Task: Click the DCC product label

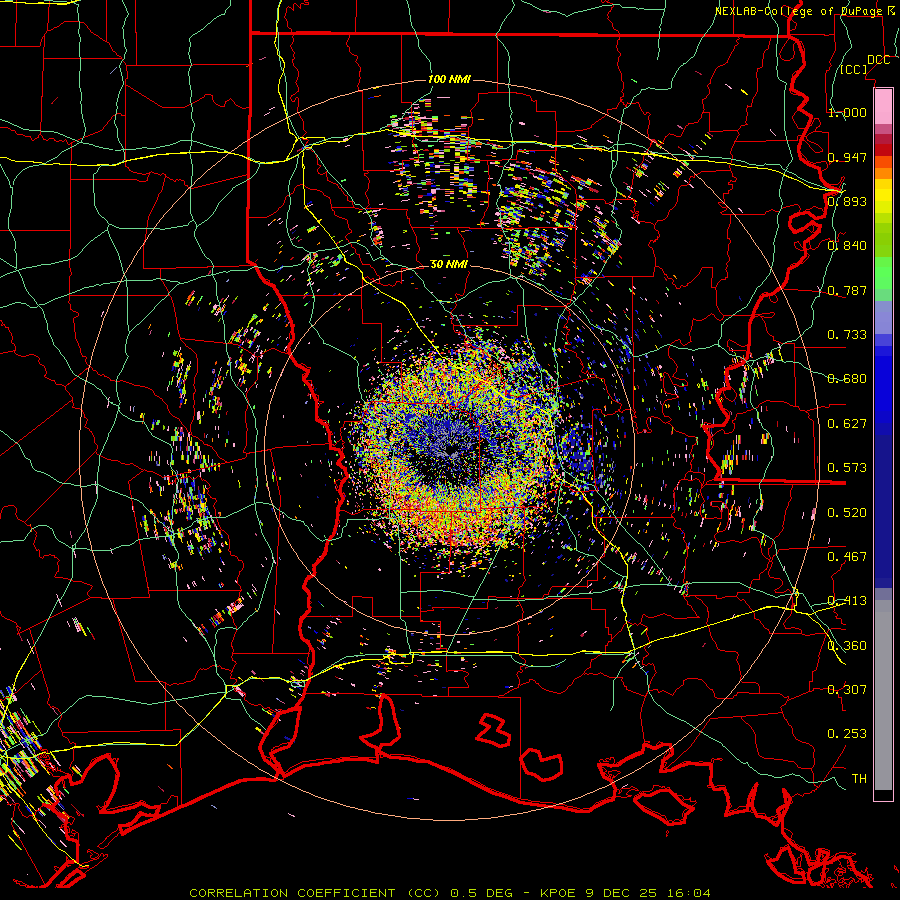Action: tap(878, 60)
